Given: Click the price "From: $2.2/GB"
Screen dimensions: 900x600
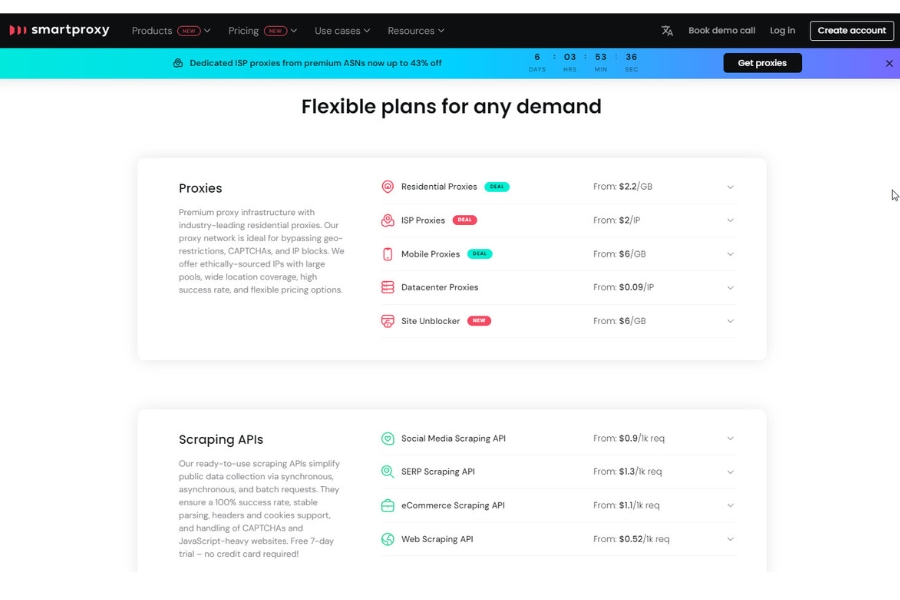Looking at the screenshot, I should 622,187.
